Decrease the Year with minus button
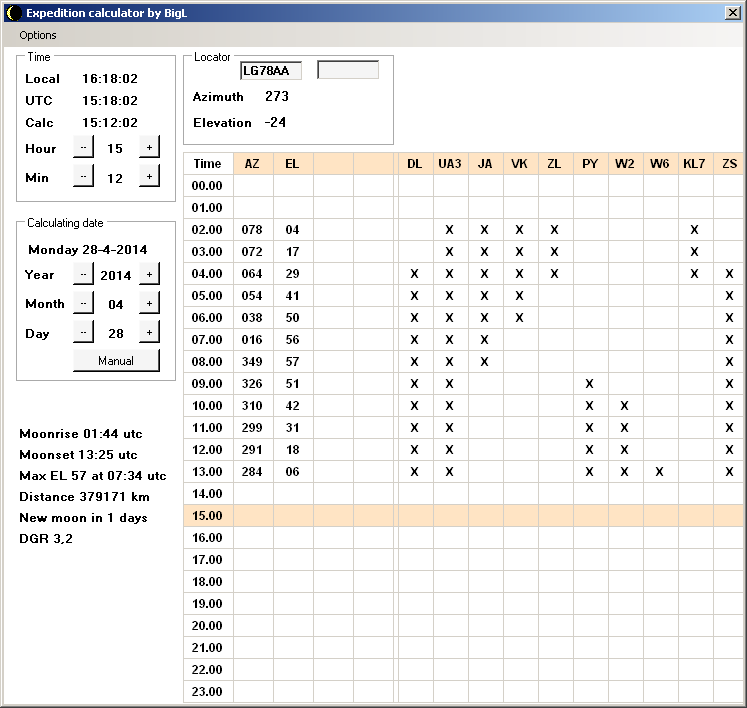Viewport: 747px width, 708px height. 82,275
